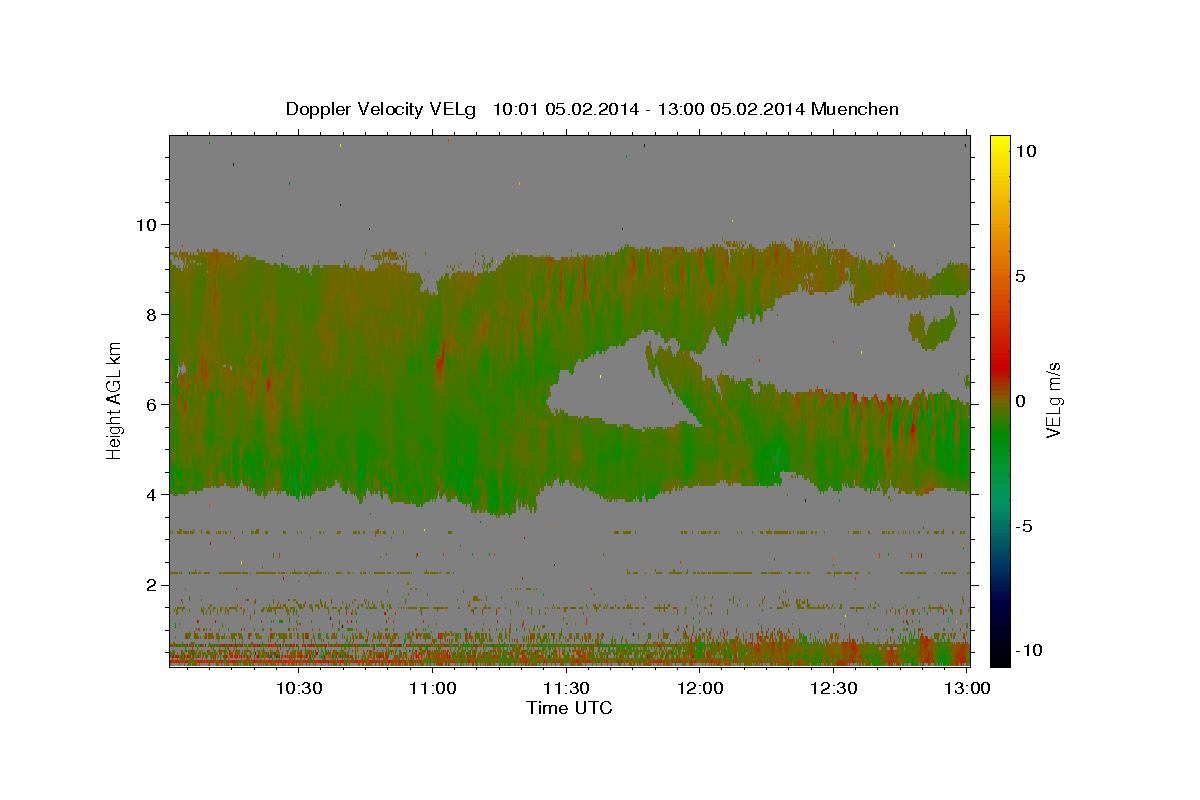Image resolution: width=1200 pixels, height=800 pixels.
Task: Click the colorbar value -5 label
Action: (1025, 526)
